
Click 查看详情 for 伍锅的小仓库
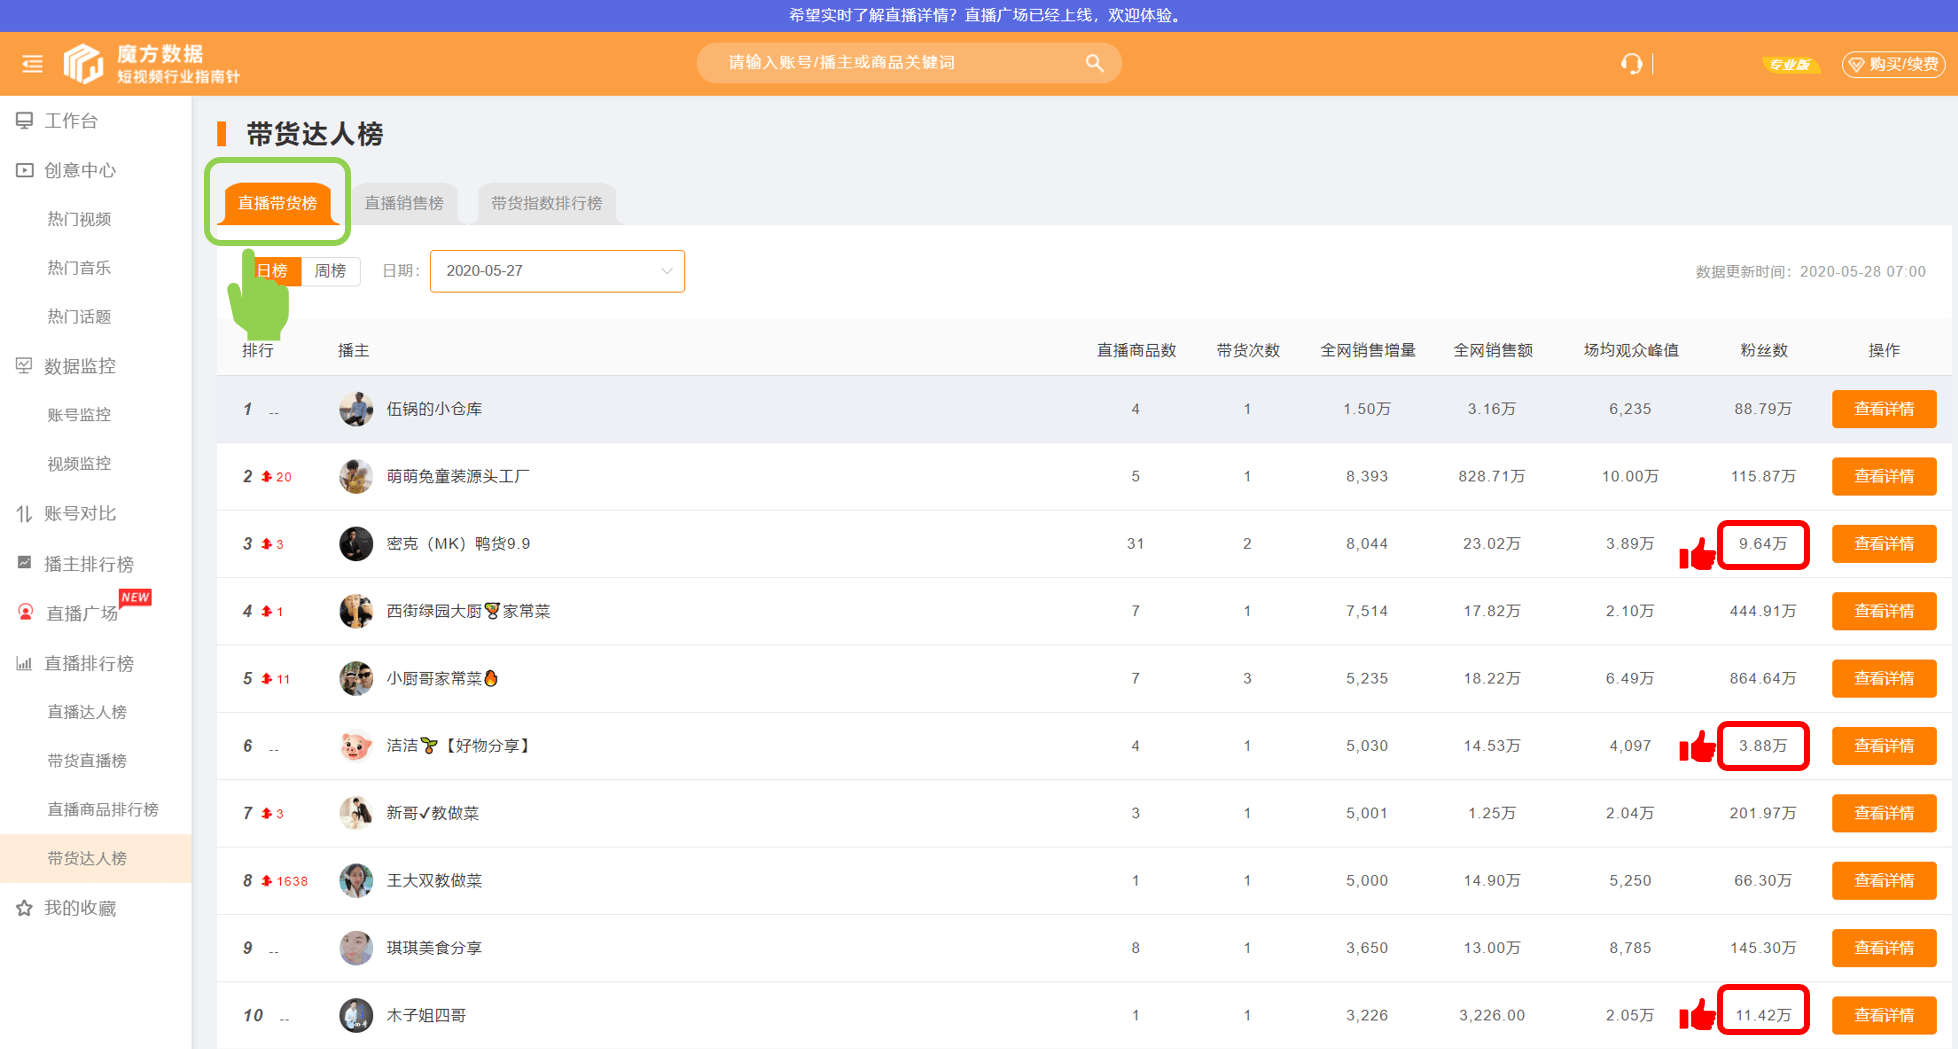coord(1884,408)
